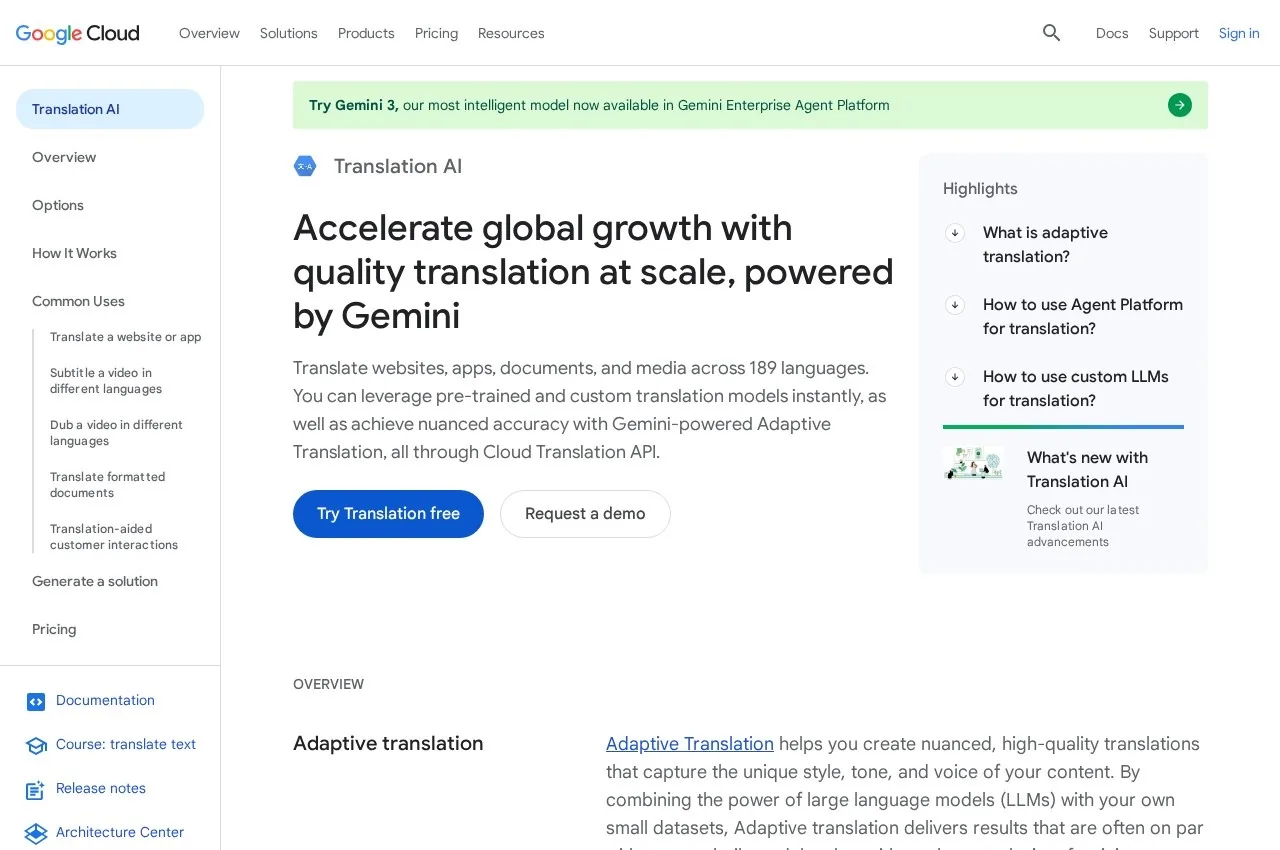This screenshot has width=1280, height=850.
Task: Open the Documentation link
Action: [105, 700]
